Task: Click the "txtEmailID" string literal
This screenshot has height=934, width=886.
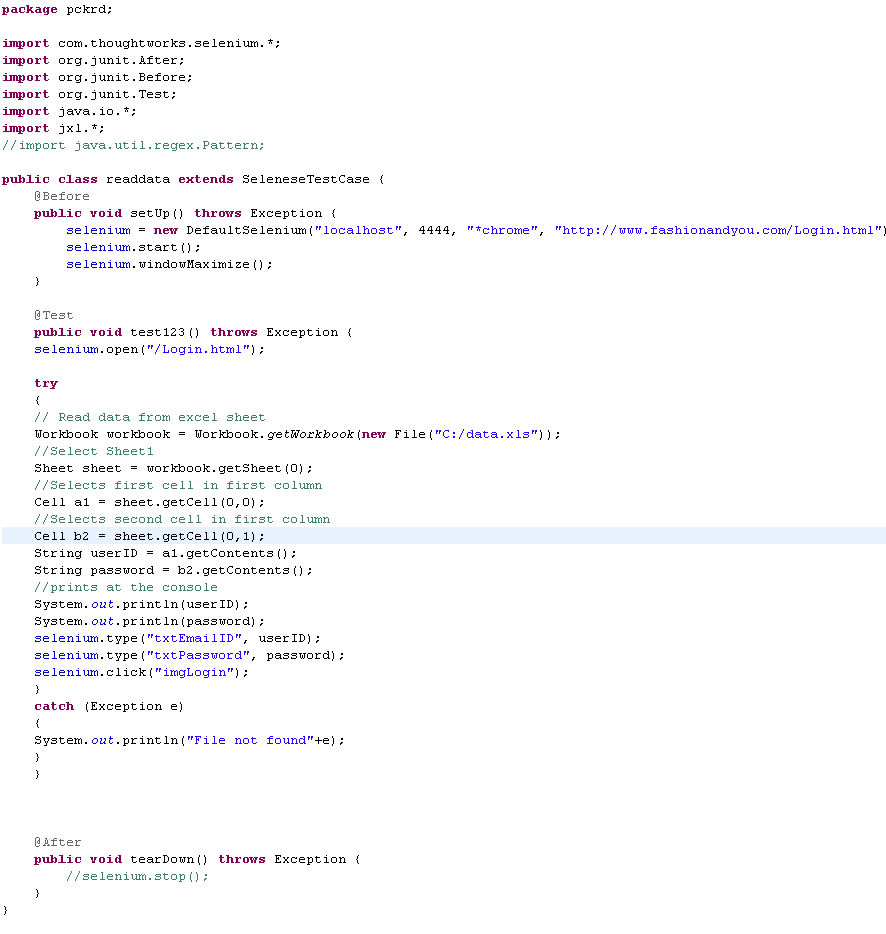Action: point(194,639)
